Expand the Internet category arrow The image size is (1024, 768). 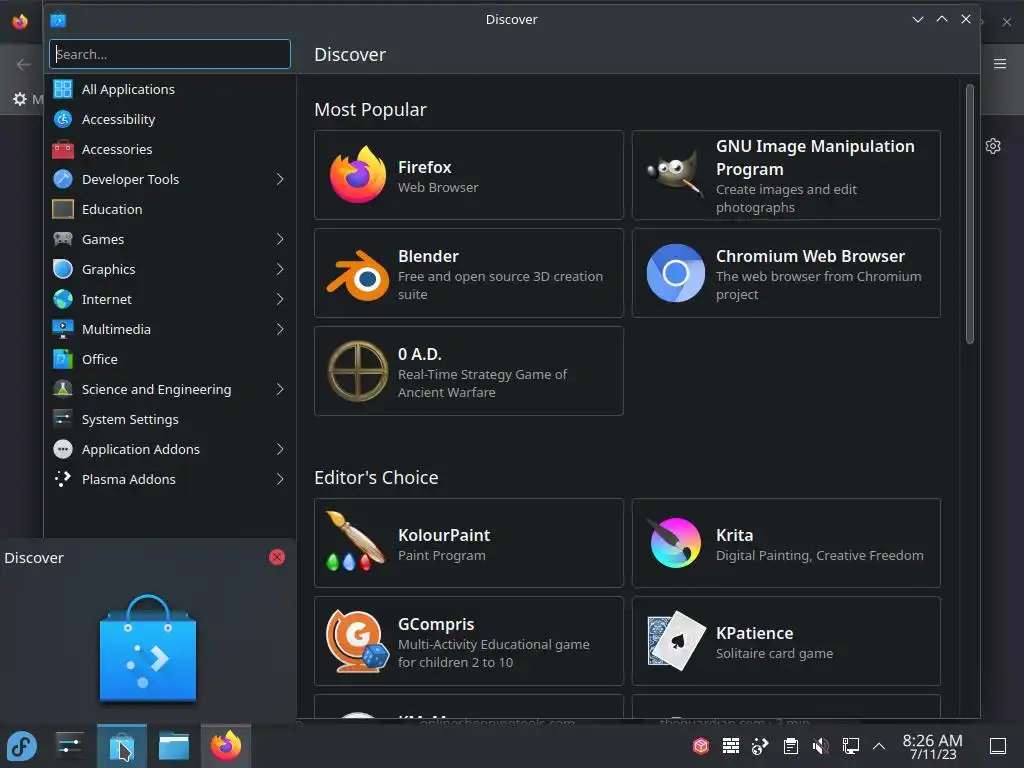(280, 299)
